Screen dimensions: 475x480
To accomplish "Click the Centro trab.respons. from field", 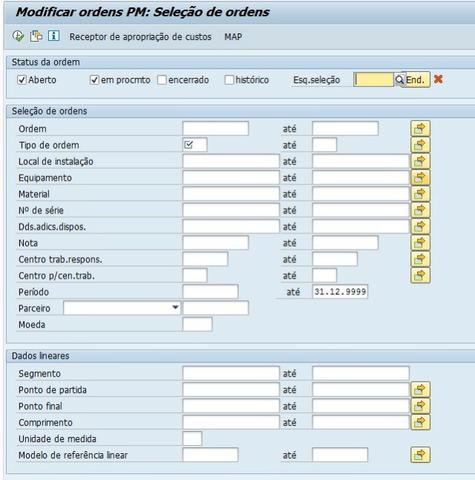I will [205, 259].
